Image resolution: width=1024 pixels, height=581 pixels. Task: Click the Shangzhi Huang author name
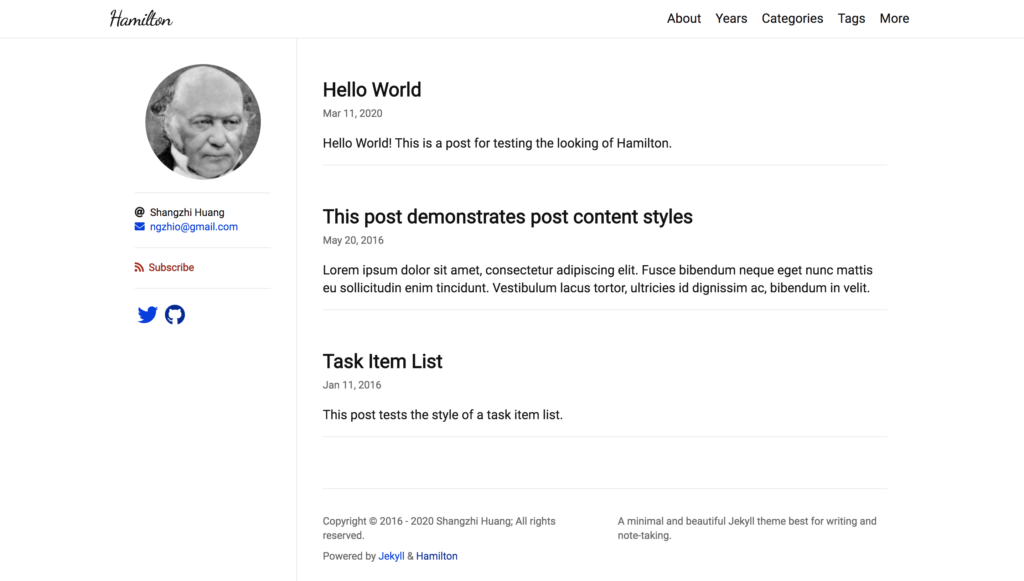[187, 212]
